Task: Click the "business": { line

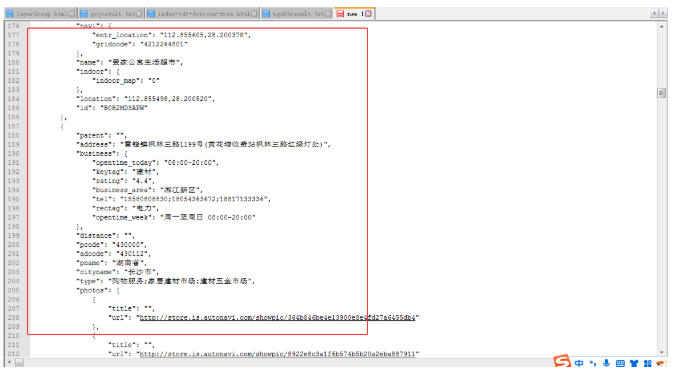Action: (102, 154)
